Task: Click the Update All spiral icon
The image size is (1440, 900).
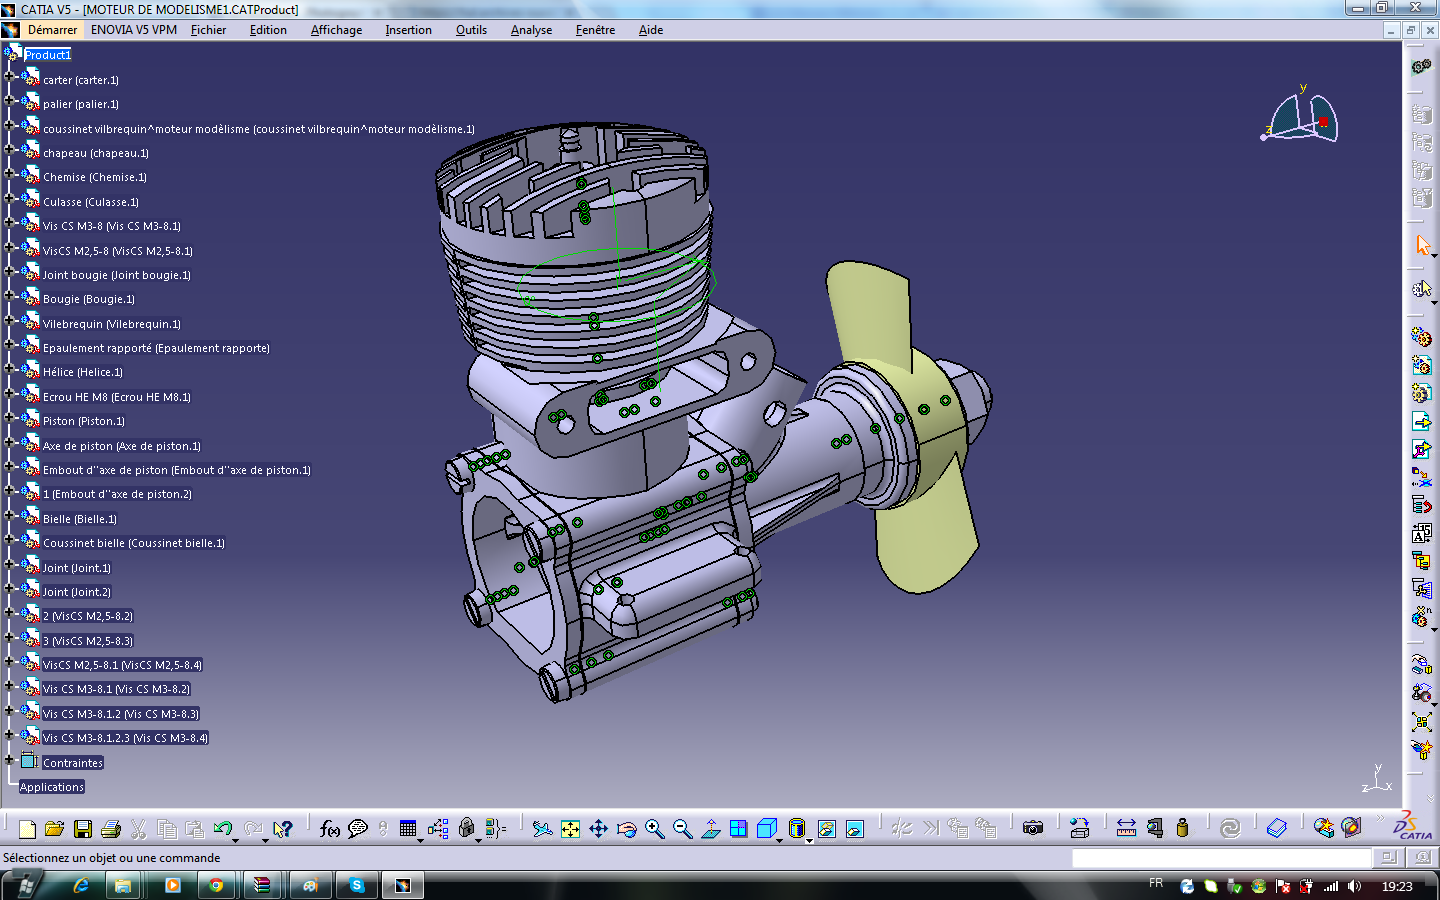Action: [1230, 828]
